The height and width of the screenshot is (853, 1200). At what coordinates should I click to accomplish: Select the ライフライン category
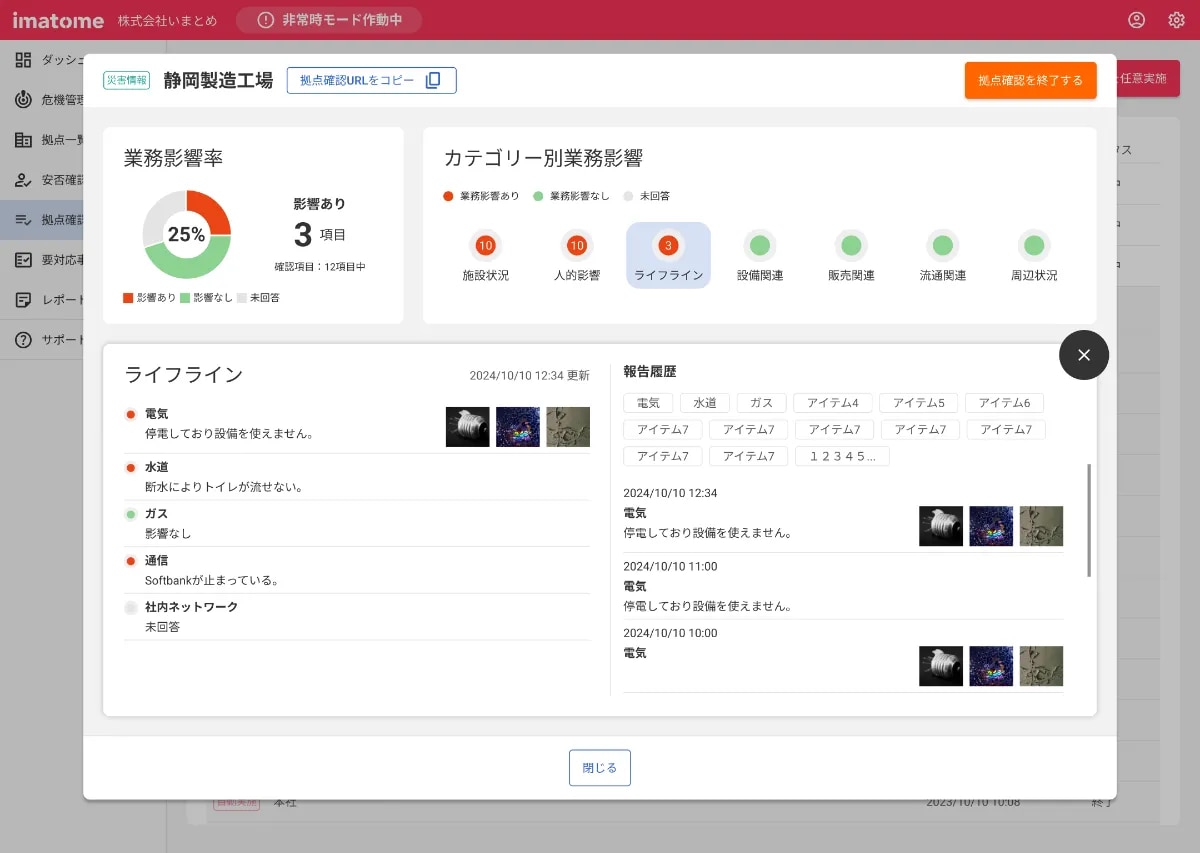[x=668, y=255]
